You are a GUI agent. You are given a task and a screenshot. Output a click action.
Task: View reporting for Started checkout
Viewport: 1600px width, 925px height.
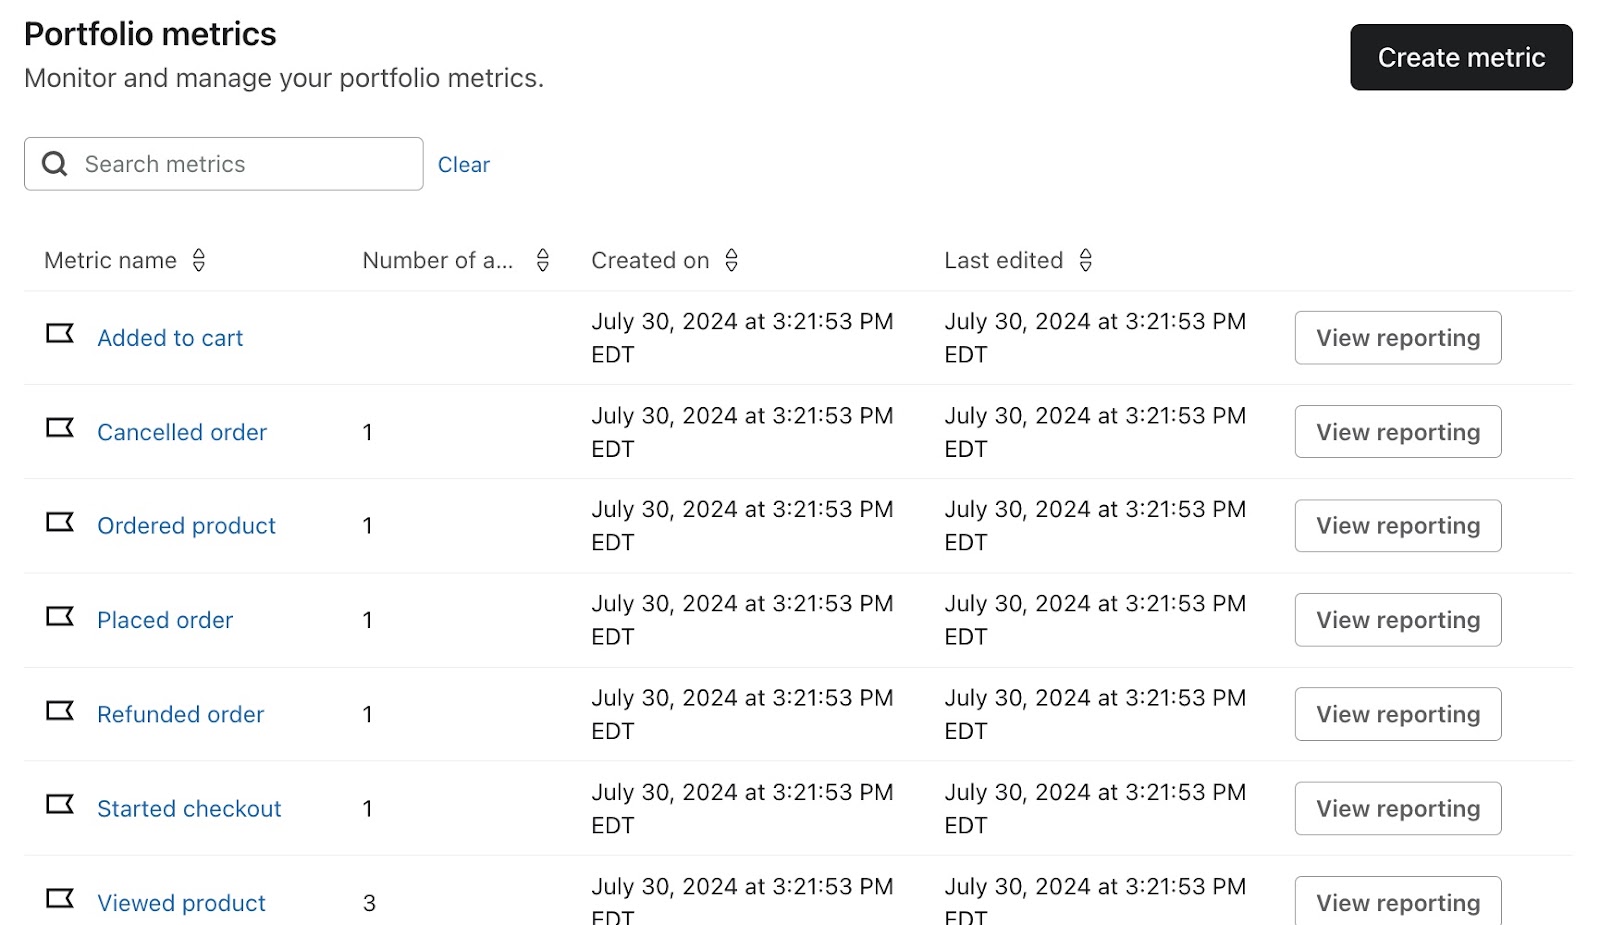[1397, 808]
